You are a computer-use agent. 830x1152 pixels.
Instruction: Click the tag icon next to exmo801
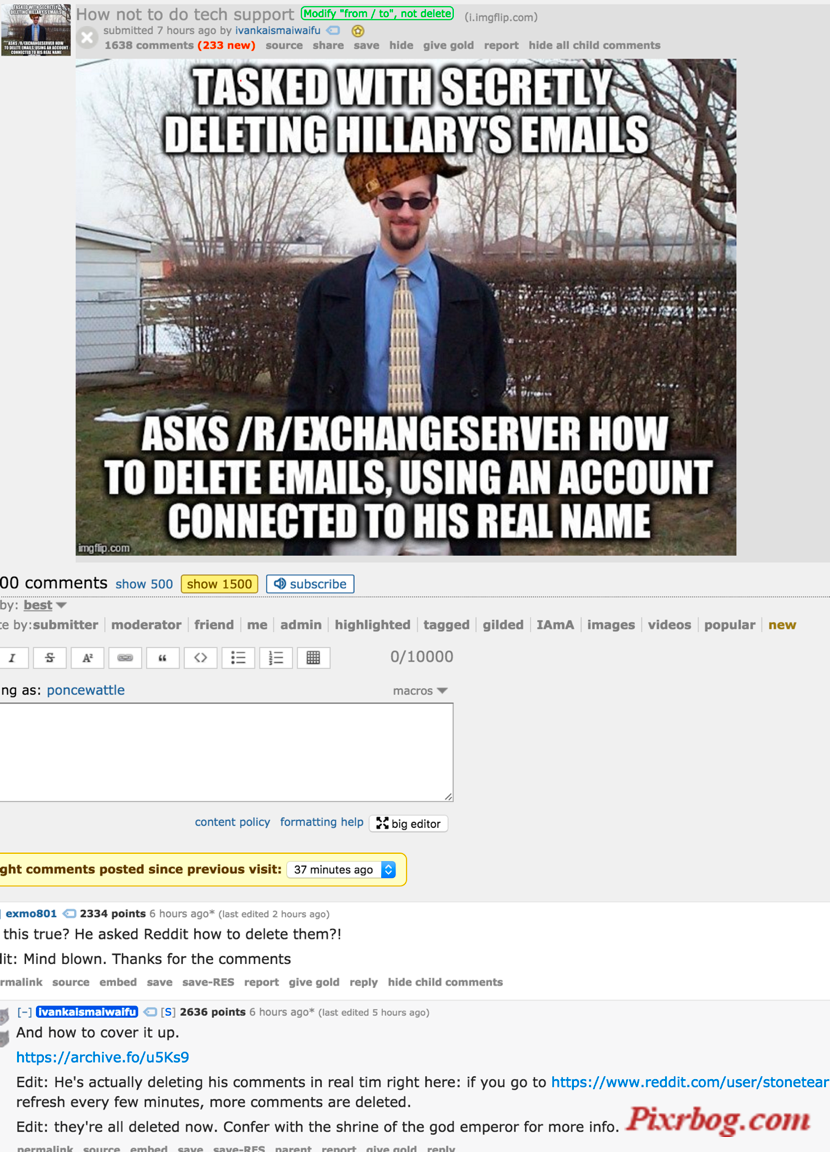coord(69,914)
